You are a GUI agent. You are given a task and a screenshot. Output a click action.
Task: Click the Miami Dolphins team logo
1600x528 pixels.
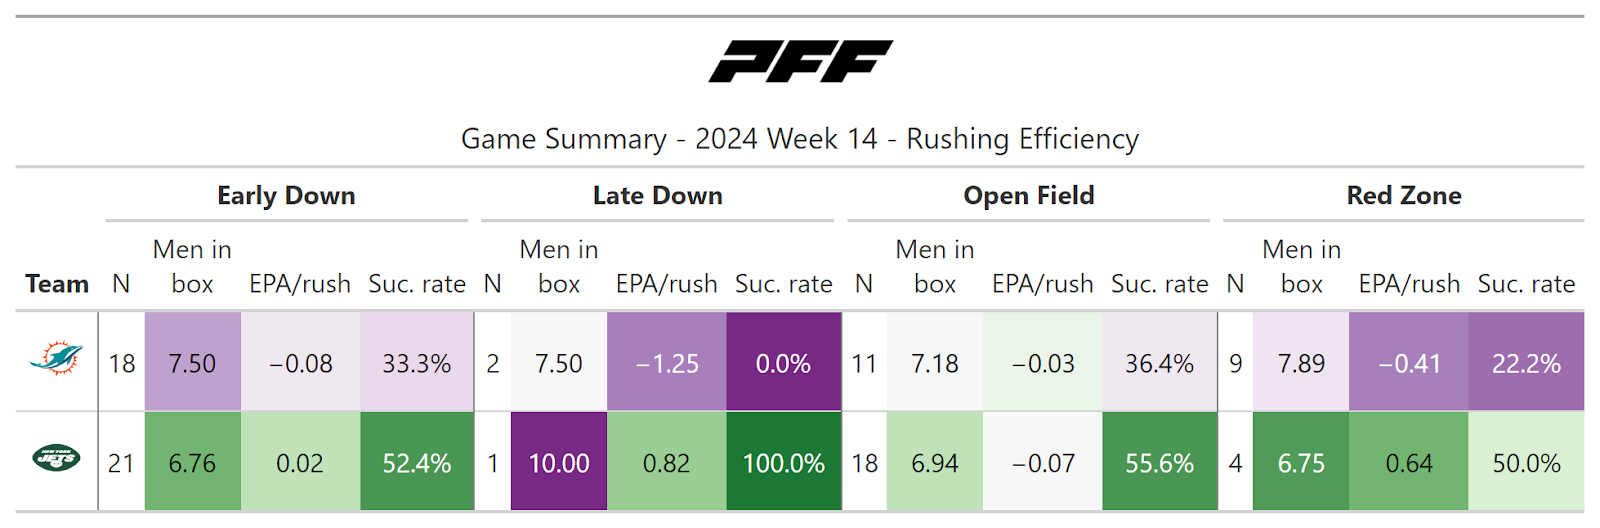tap(56, 358)
